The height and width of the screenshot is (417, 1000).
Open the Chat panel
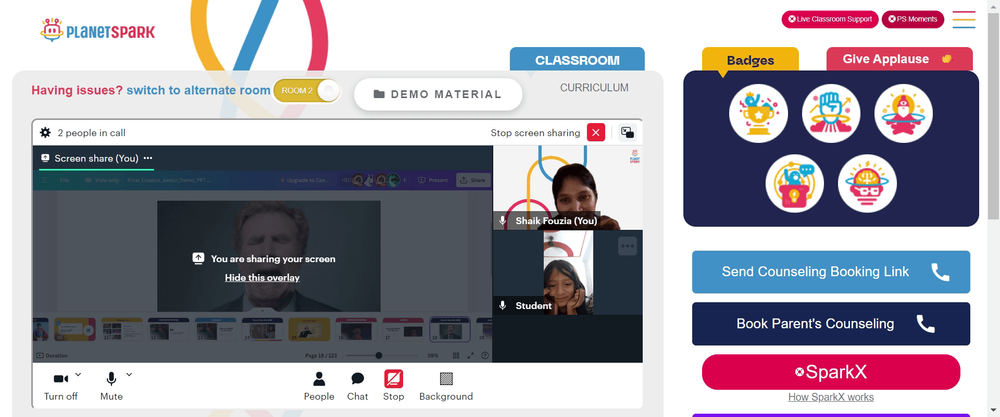(357, 386)
